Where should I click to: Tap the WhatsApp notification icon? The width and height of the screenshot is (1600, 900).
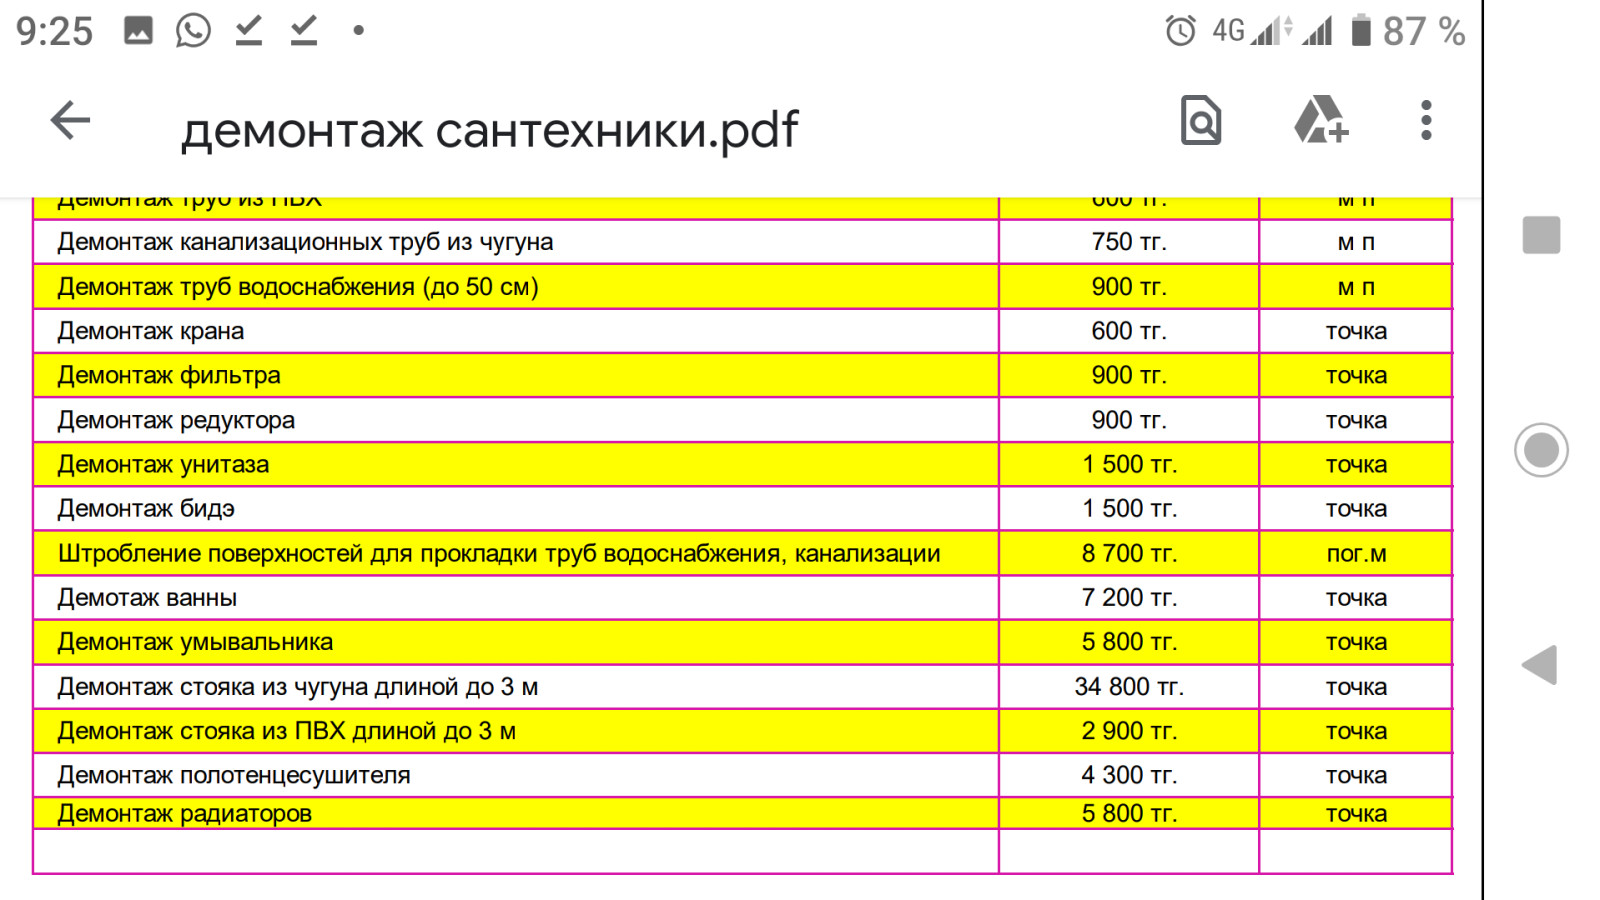[x=193, y=31]
